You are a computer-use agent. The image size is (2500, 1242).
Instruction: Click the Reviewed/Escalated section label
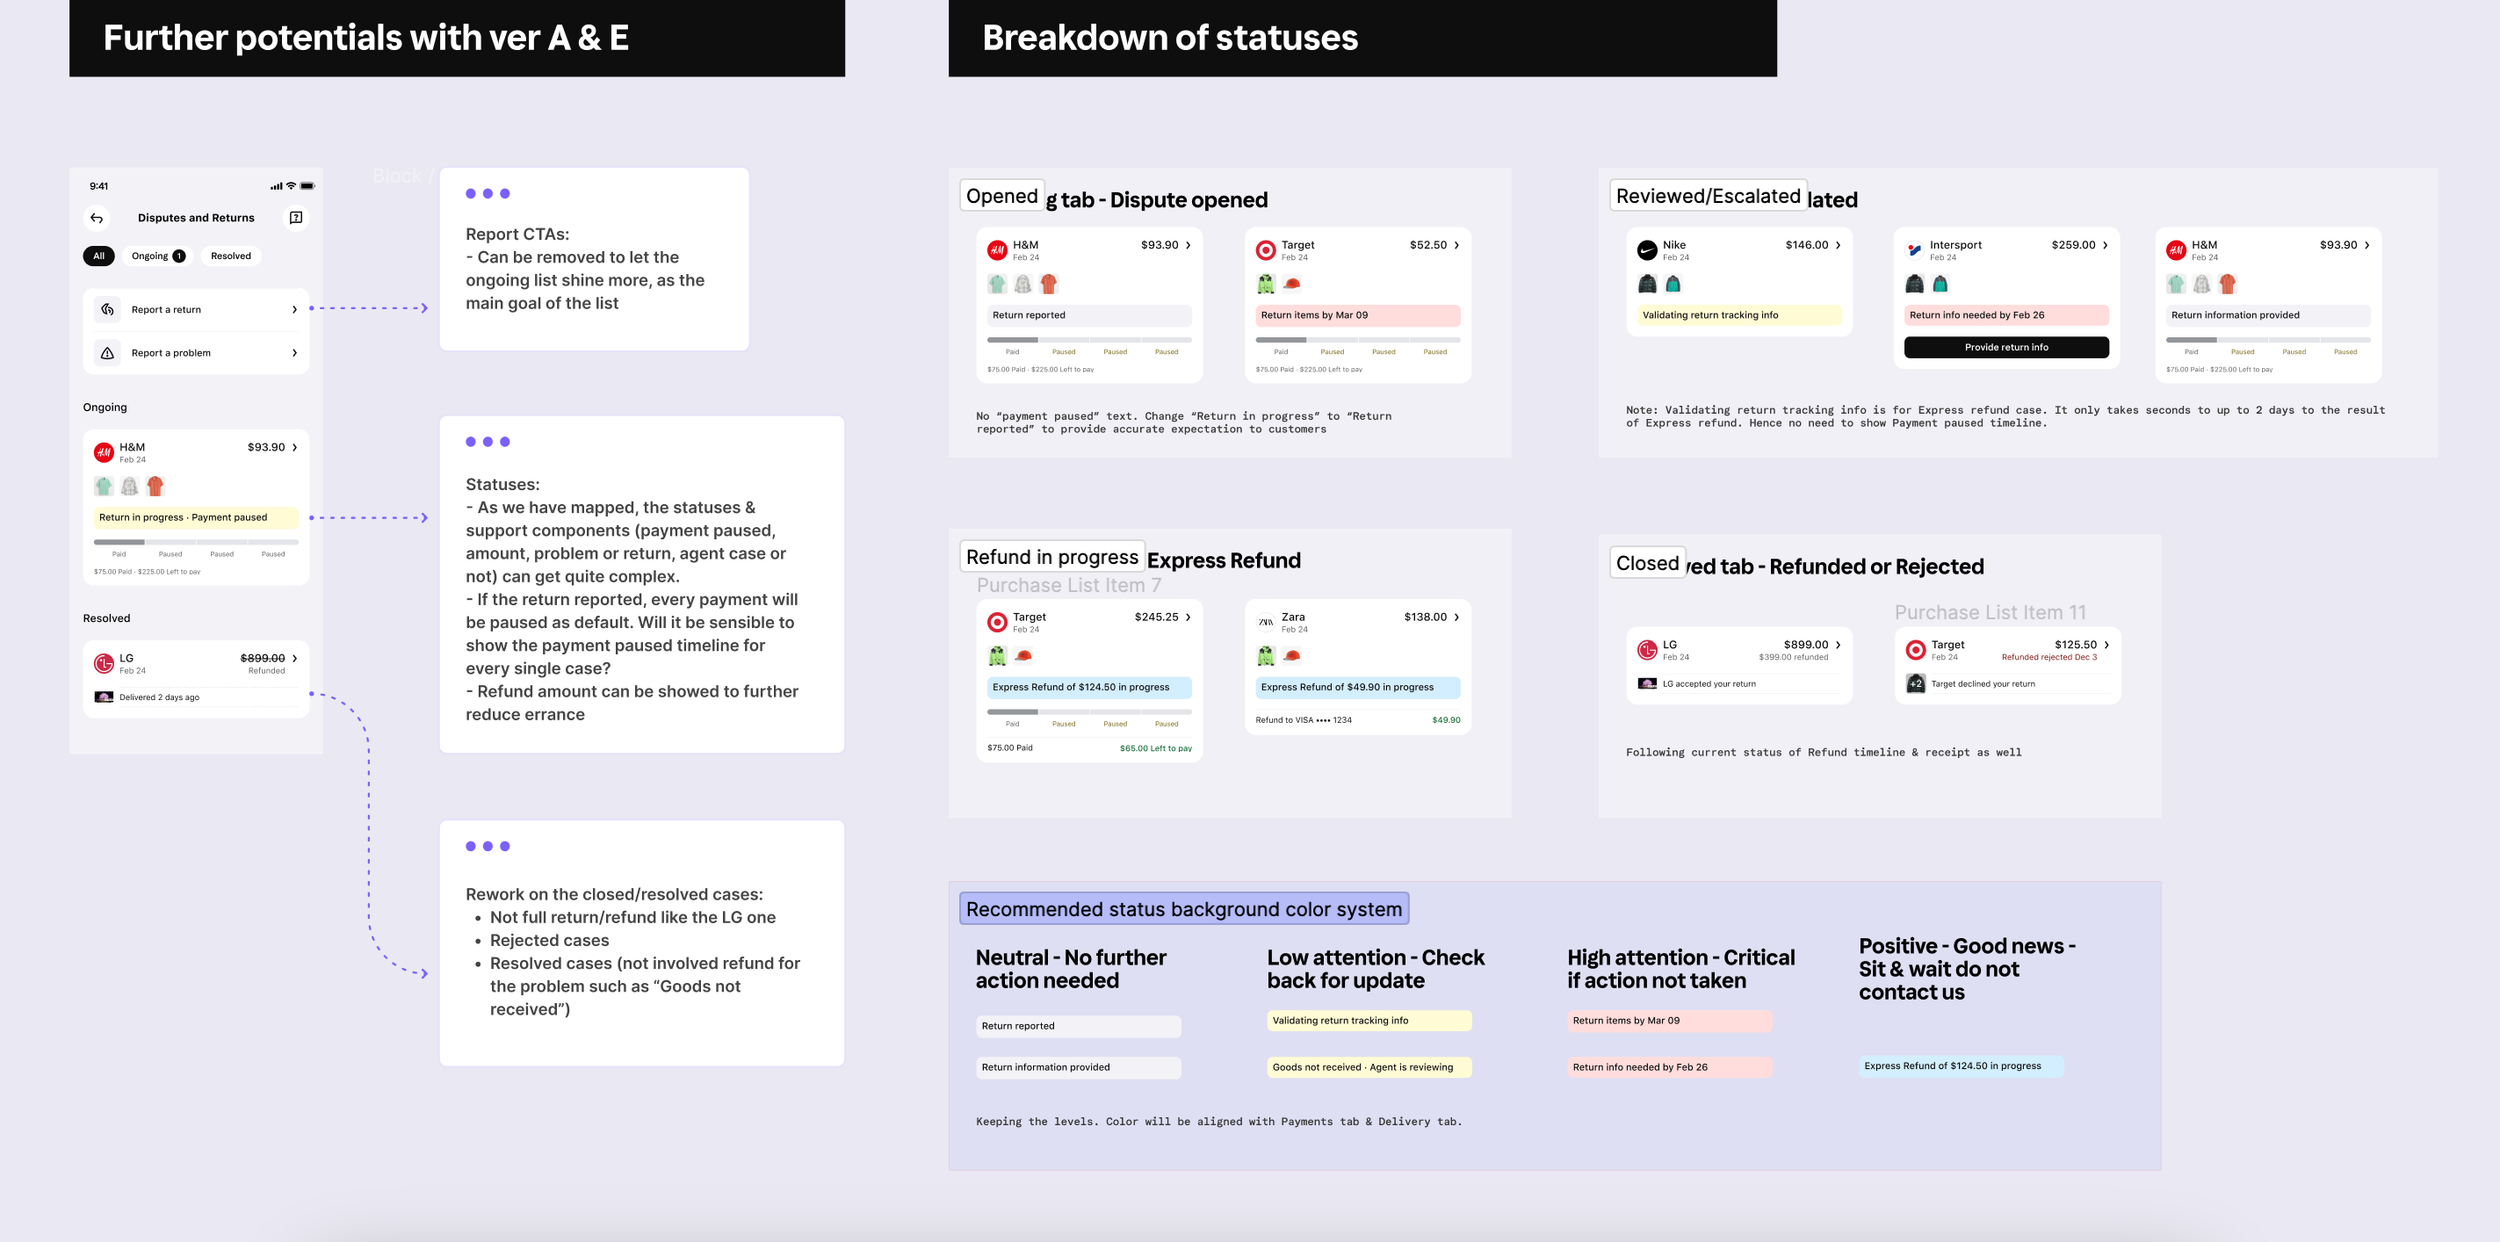[1708, 196]
